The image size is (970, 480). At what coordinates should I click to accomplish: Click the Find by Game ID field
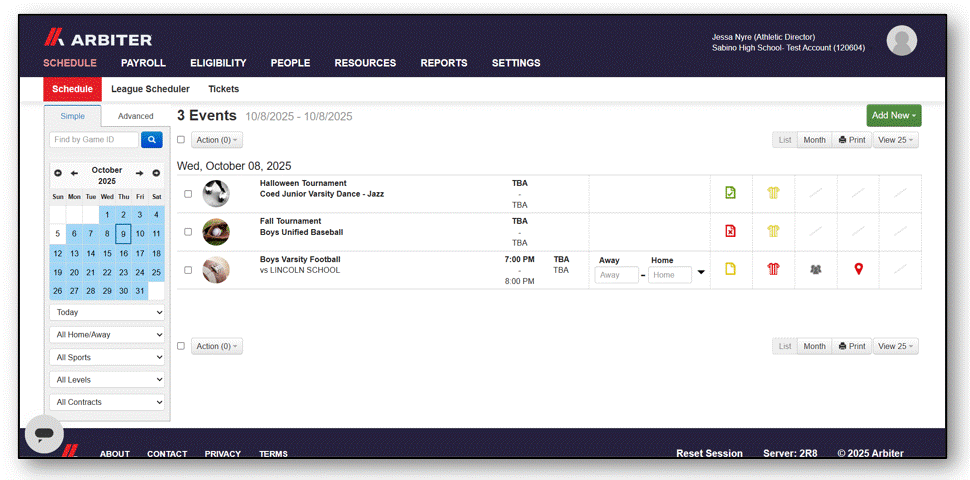(94, 140)
